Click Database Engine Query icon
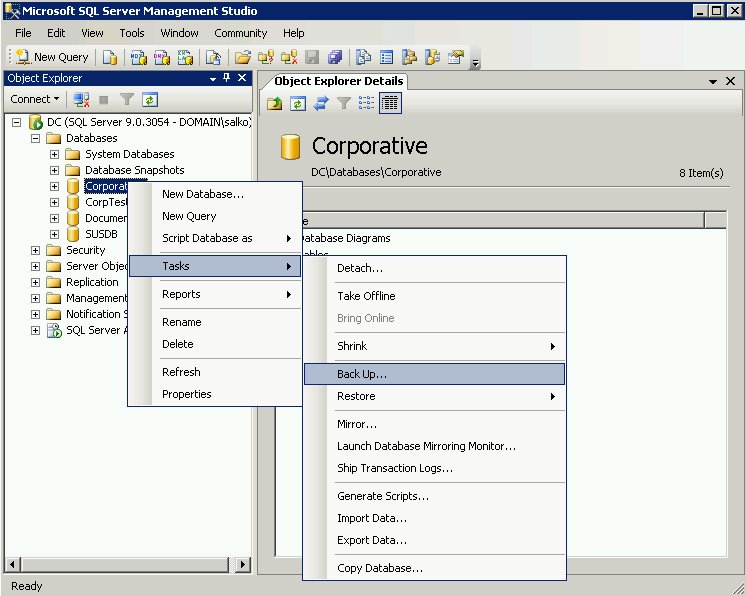This screenshot has height=596, width=746. click(110, 58)
